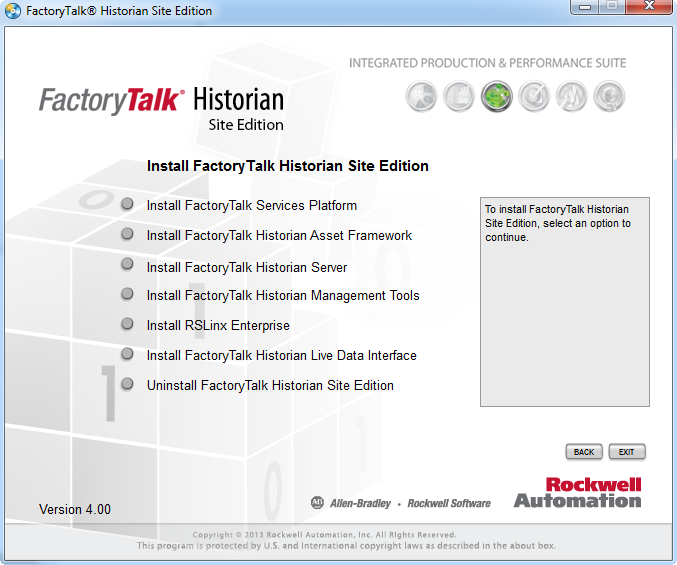Click the Rockwell Automation logo
The image size is (677, 565).
tap(578, 492)
